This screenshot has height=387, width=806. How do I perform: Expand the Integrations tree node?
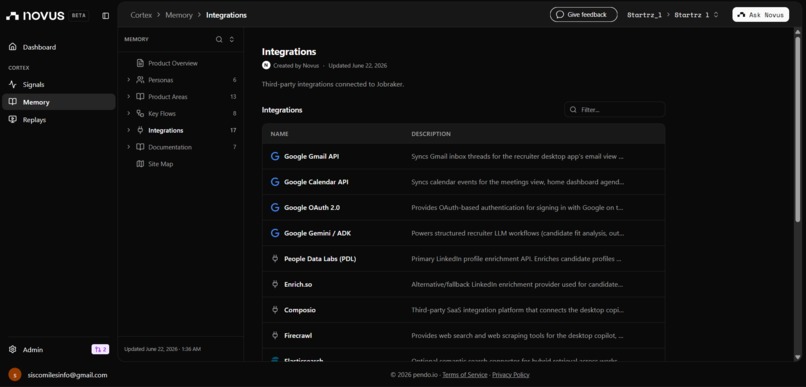pos(129,130)
